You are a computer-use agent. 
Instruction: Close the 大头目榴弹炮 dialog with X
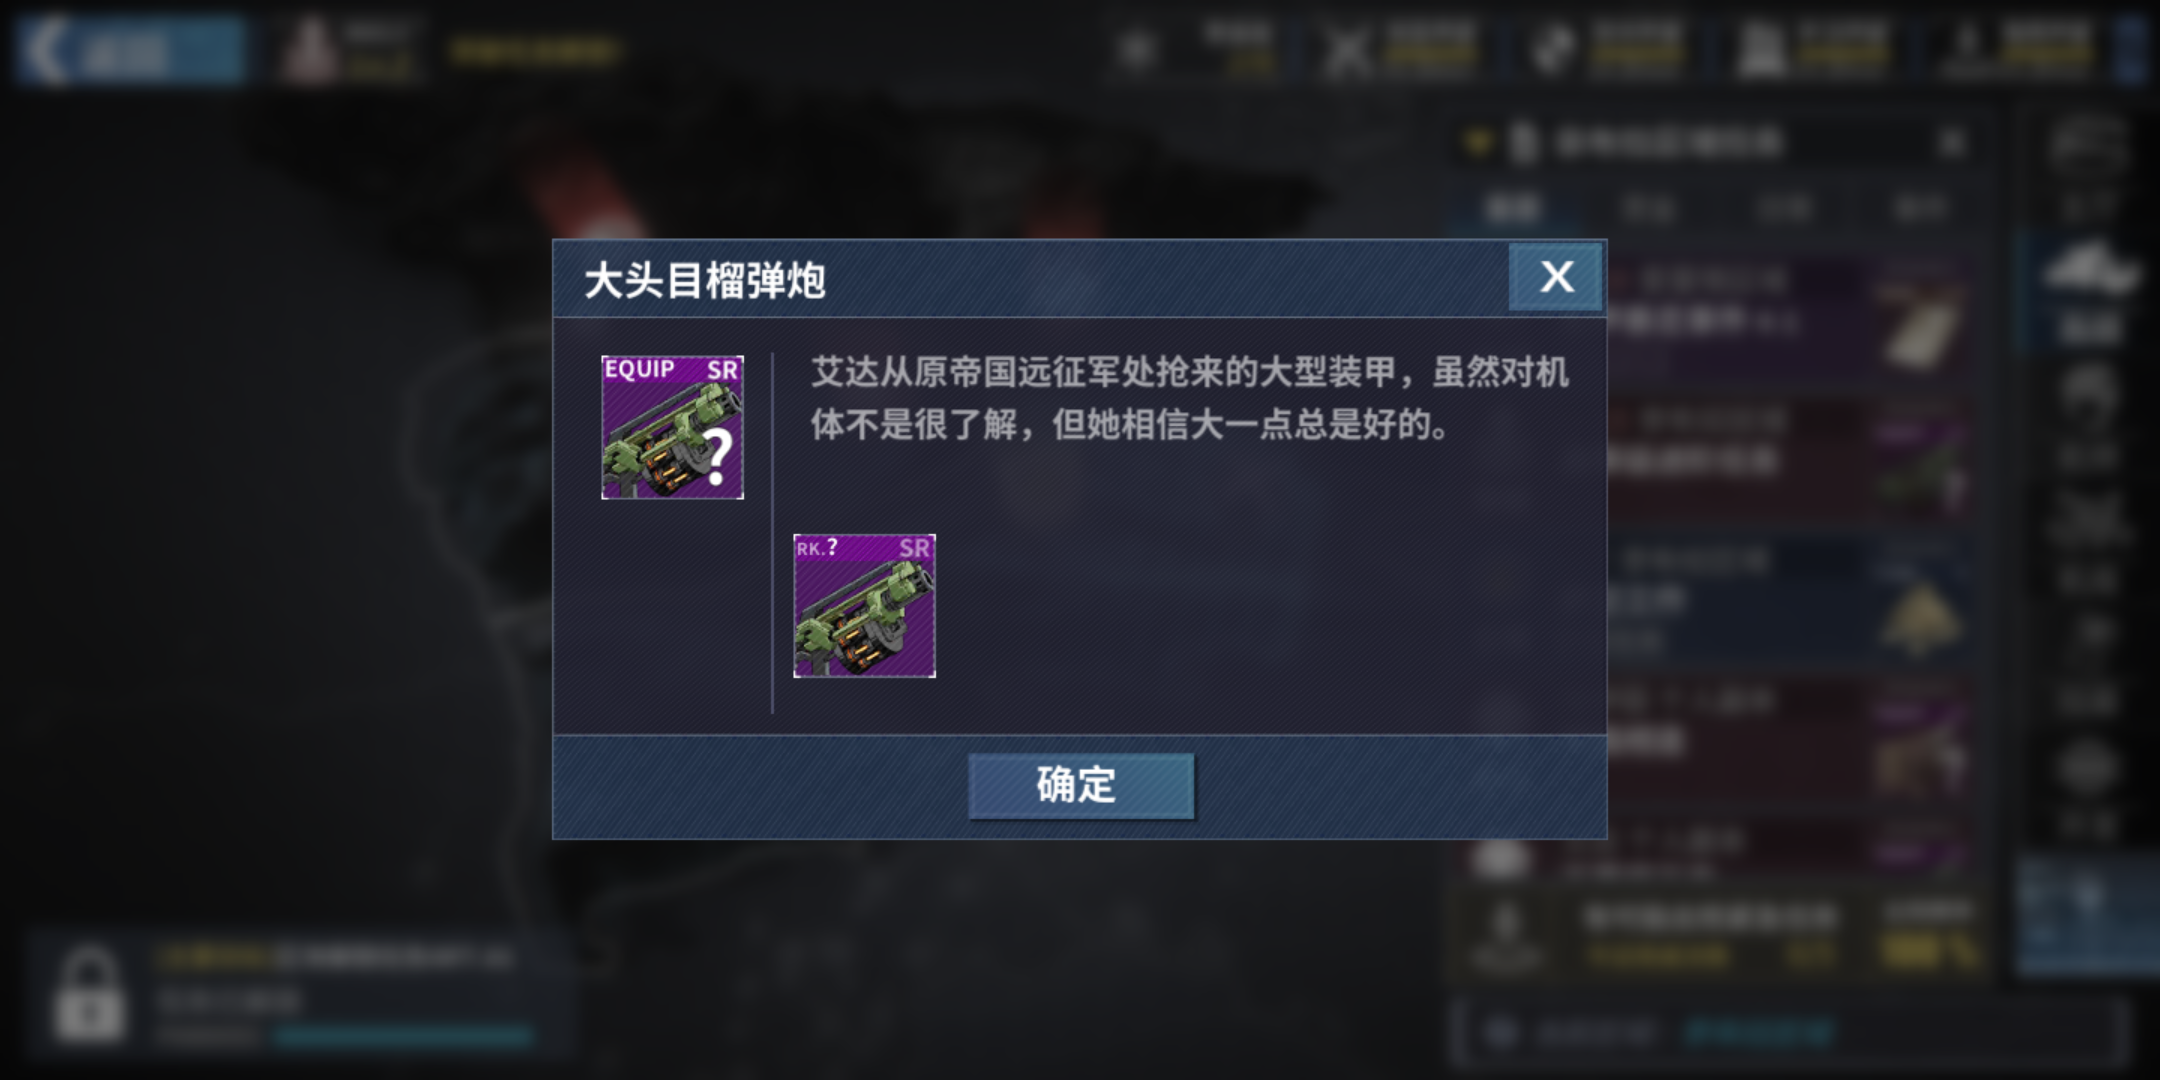pos(1555,276)
